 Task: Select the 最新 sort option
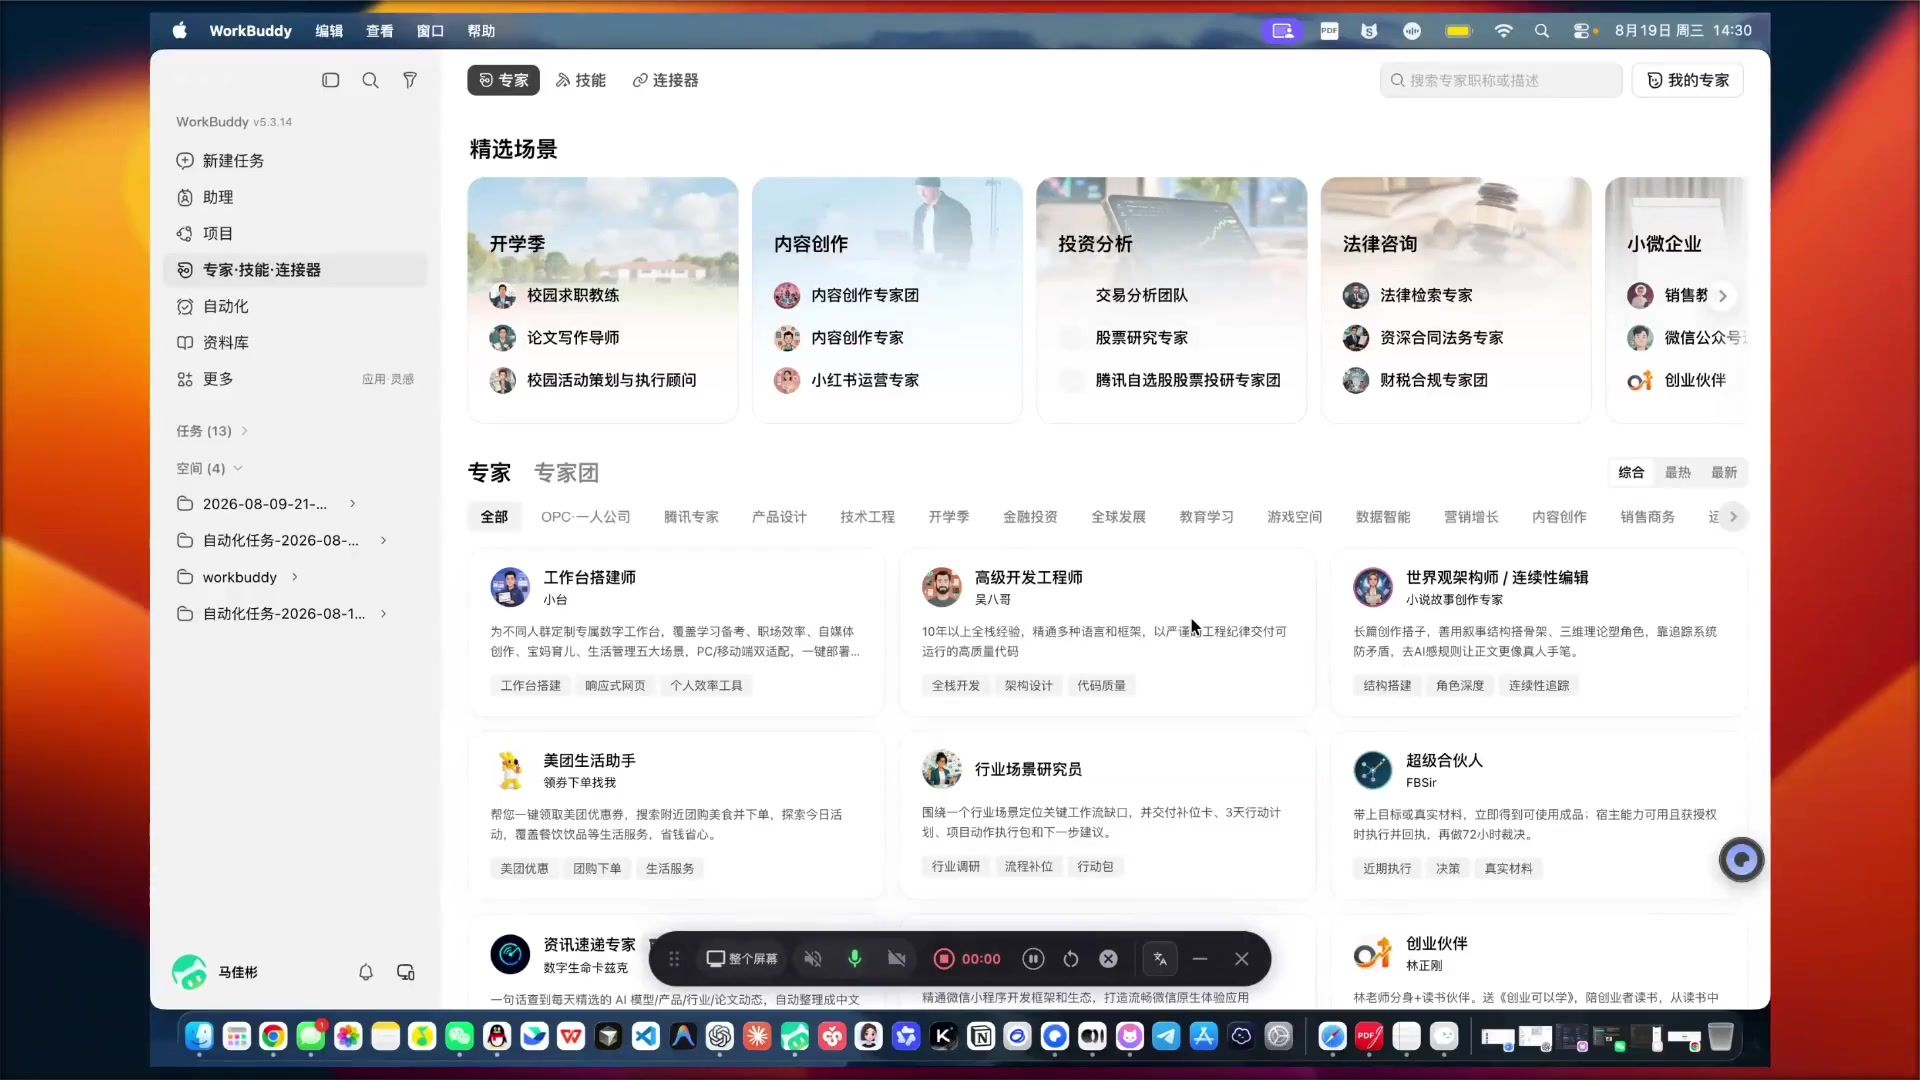[x=1724, y=472]
